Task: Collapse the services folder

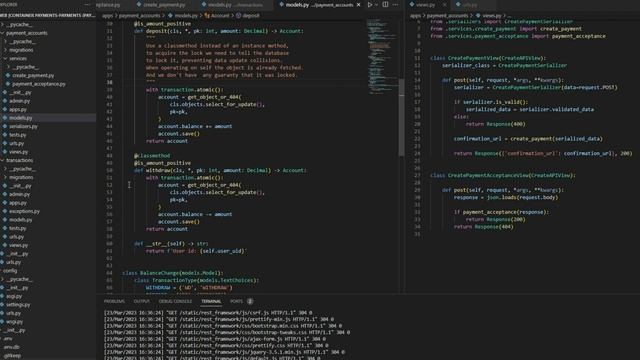Action: pos(6,59)
